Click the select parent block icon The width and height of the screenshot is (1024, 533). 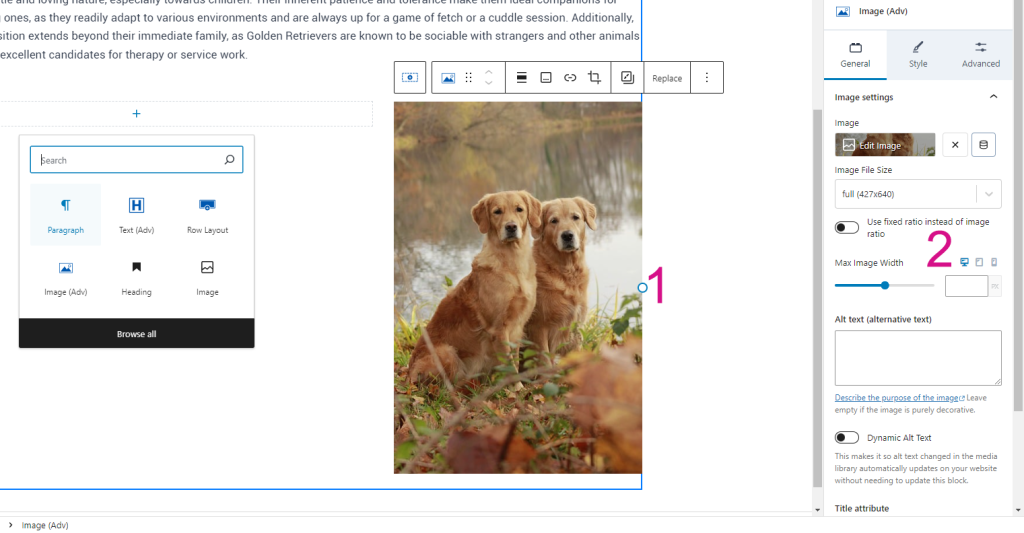tap(410, 78)
